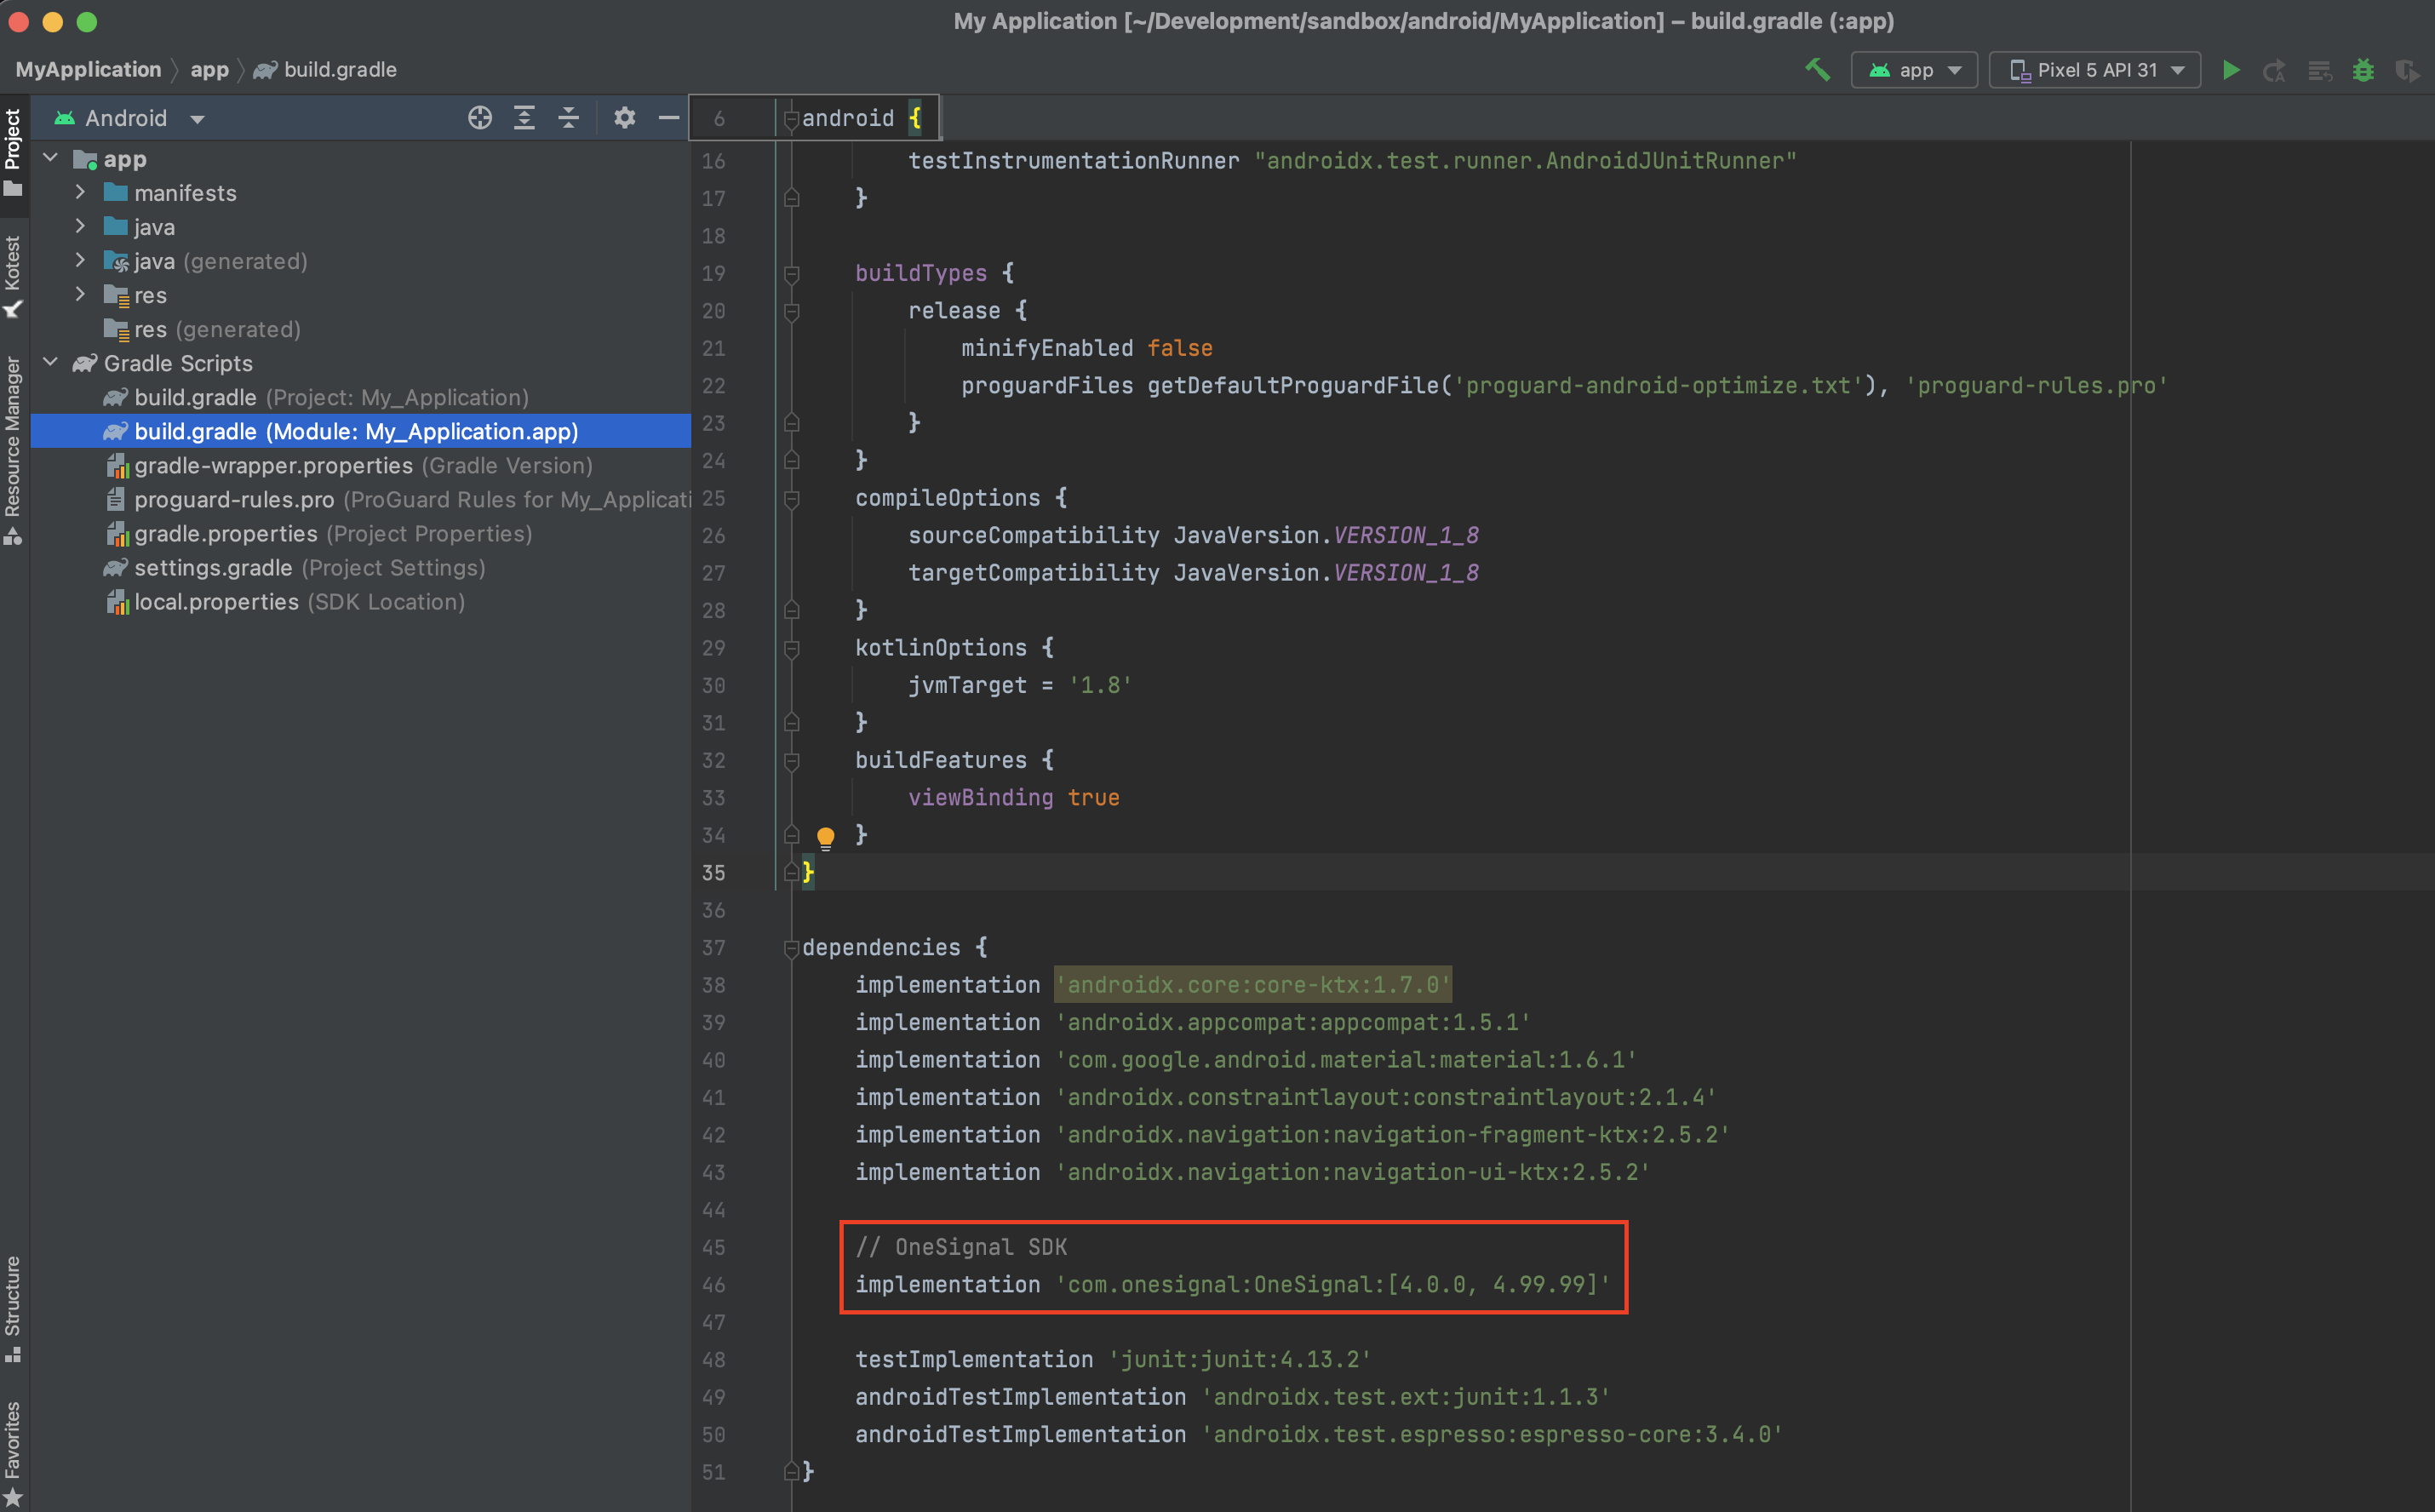The image size is (2435, 1512).
Task: Open Project panel gear settings
Action: [624, 118]
